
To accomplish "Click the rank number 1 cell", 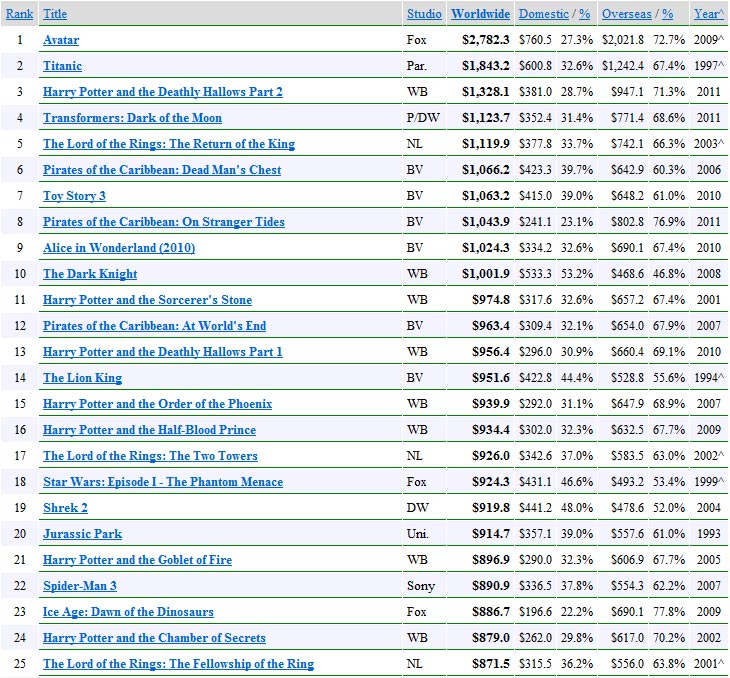I will [20, 40].
